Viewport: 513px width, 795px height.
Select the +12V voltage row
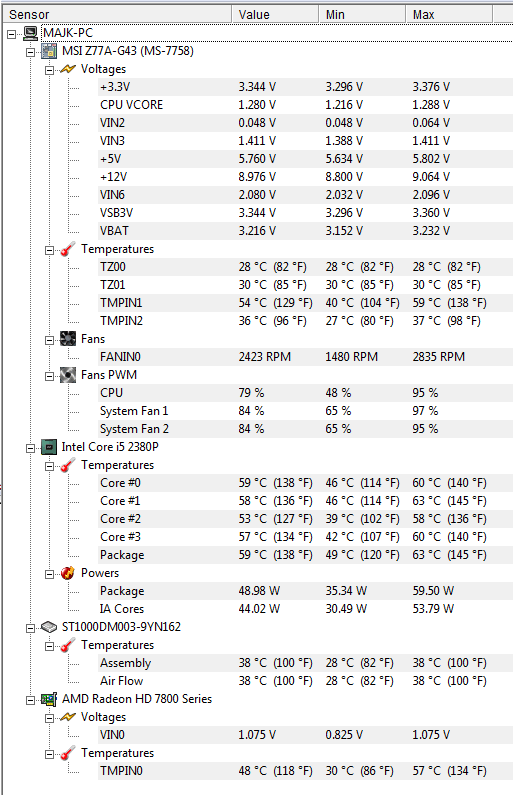tap(305, 177)
